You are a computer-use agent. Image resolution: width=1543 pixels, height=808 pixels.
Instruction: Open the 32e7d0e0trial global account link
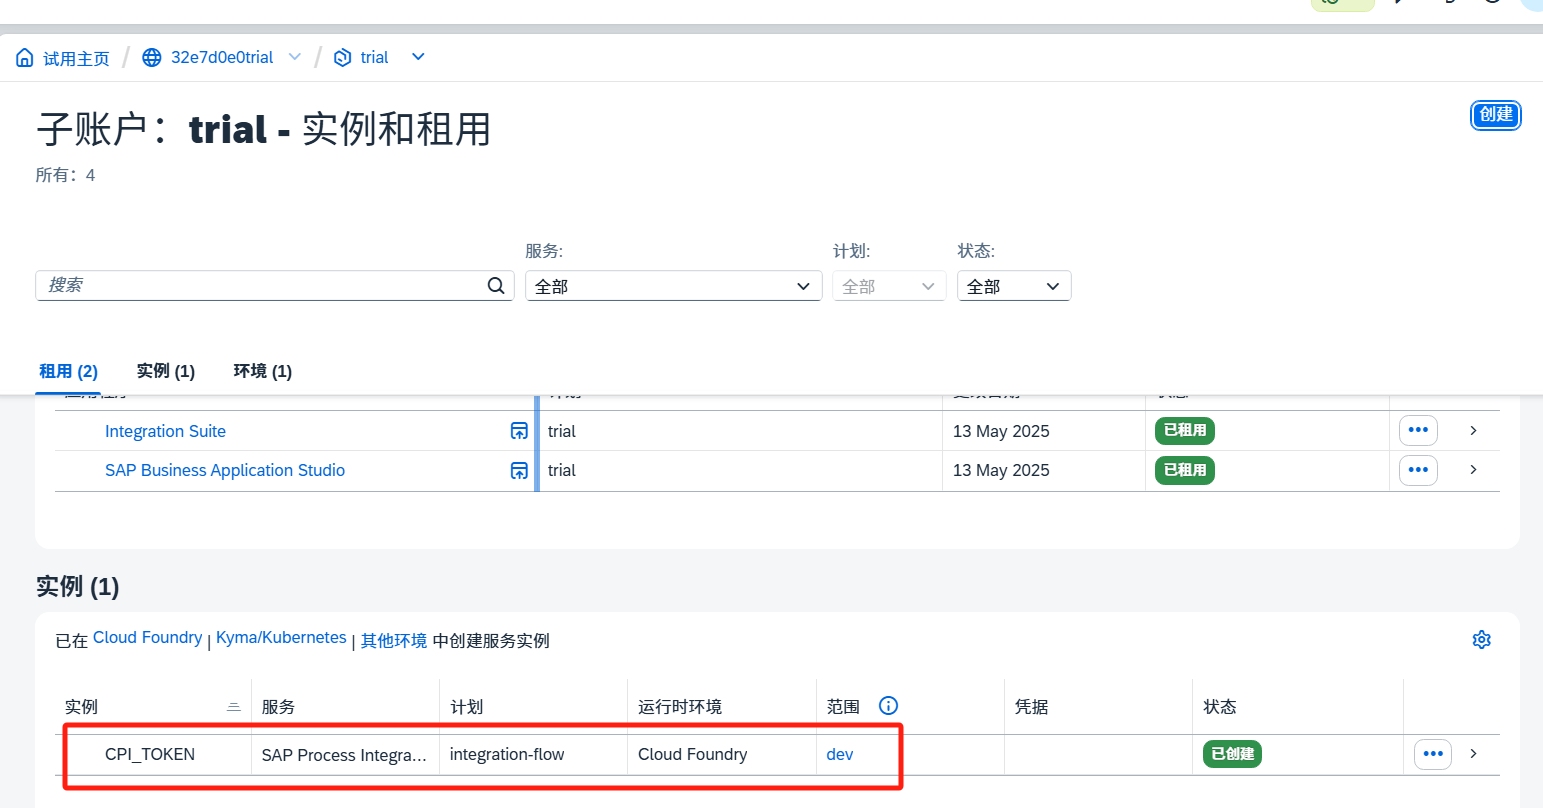pos(222,58)
